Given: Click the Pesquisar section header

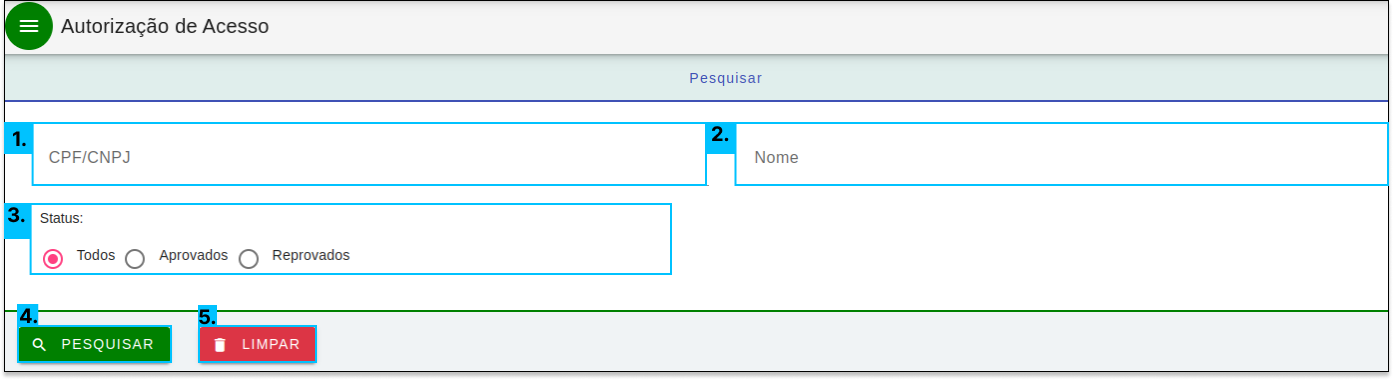Looking at the screenshot, I should pos(725,78).
